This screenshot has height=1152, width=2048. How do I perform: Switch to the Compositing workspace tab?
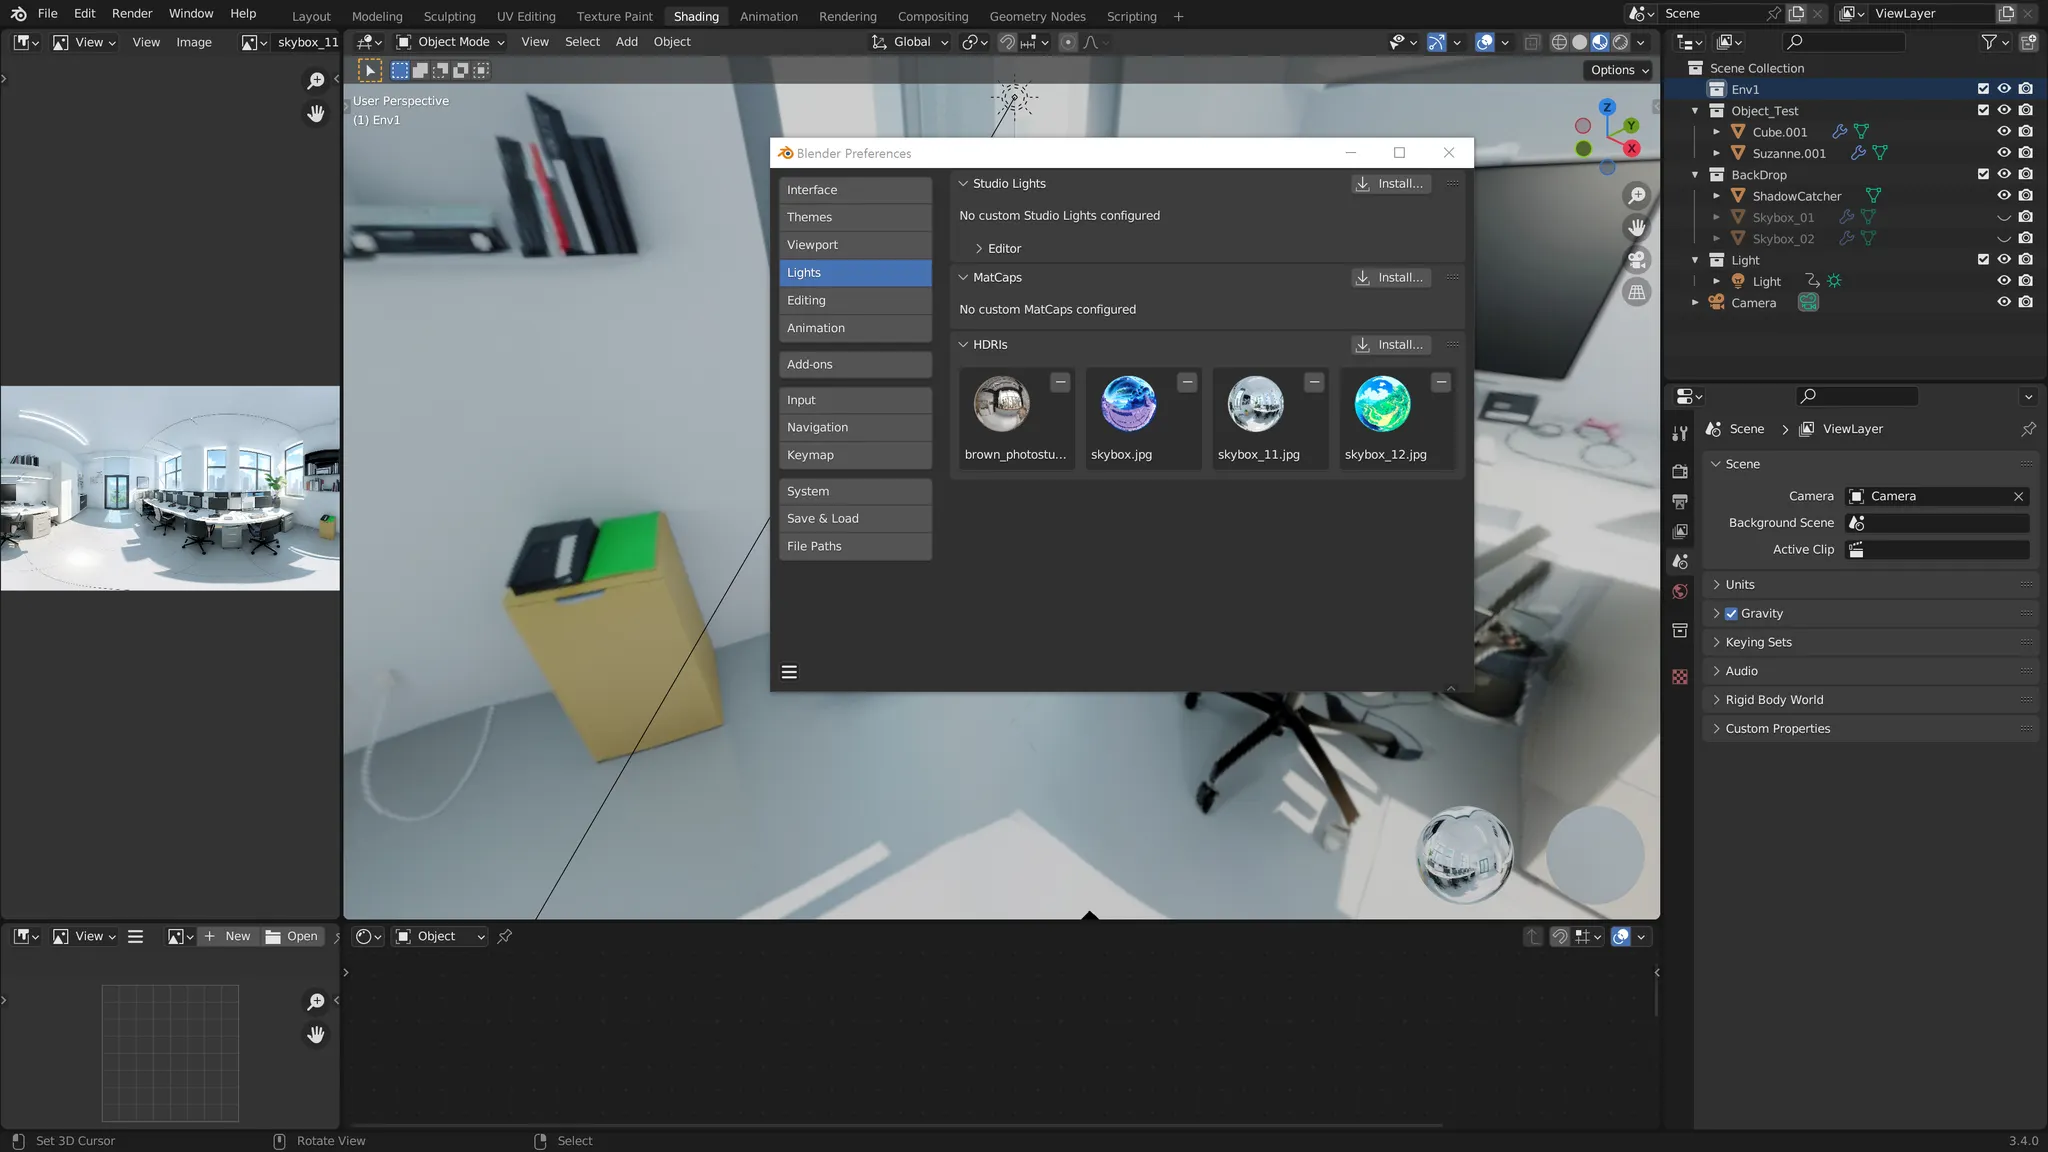[932, 16]
